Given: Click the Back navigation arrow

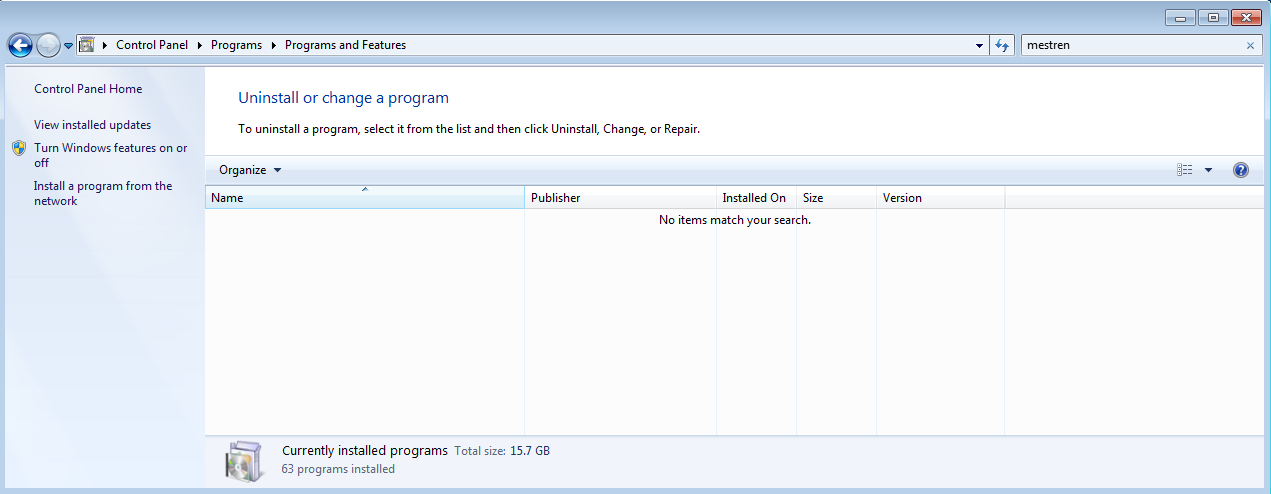Looking at the screenshot, I should tap(20, 45).
